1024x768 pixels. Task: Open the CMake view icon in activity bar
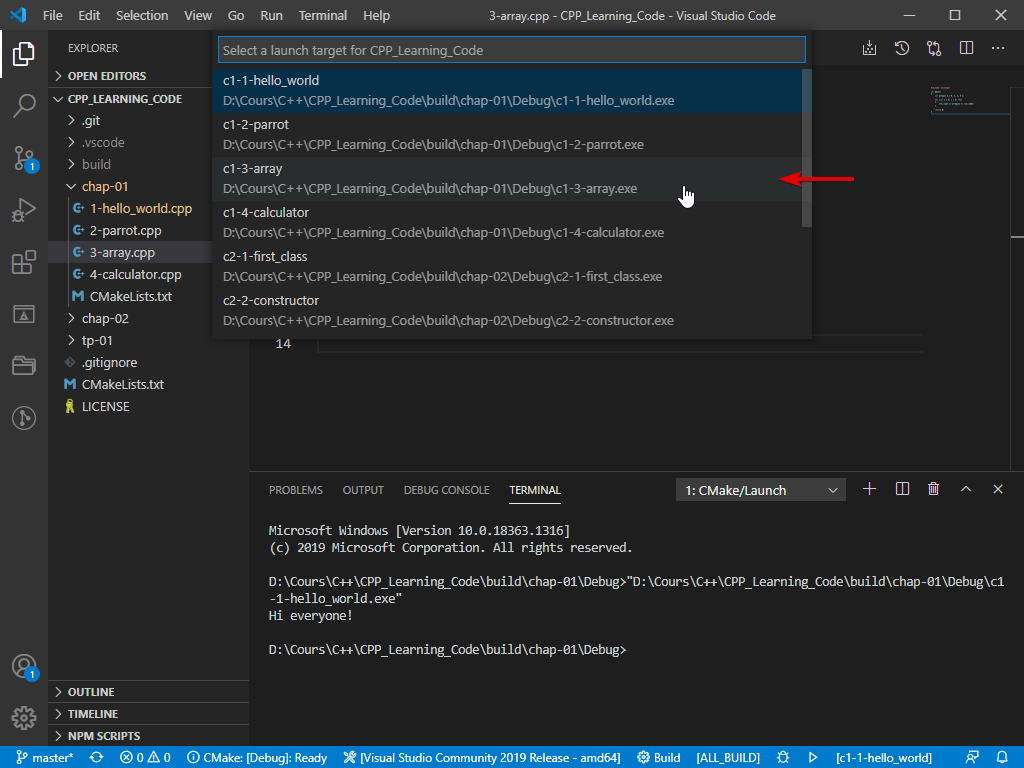point(24,314)
